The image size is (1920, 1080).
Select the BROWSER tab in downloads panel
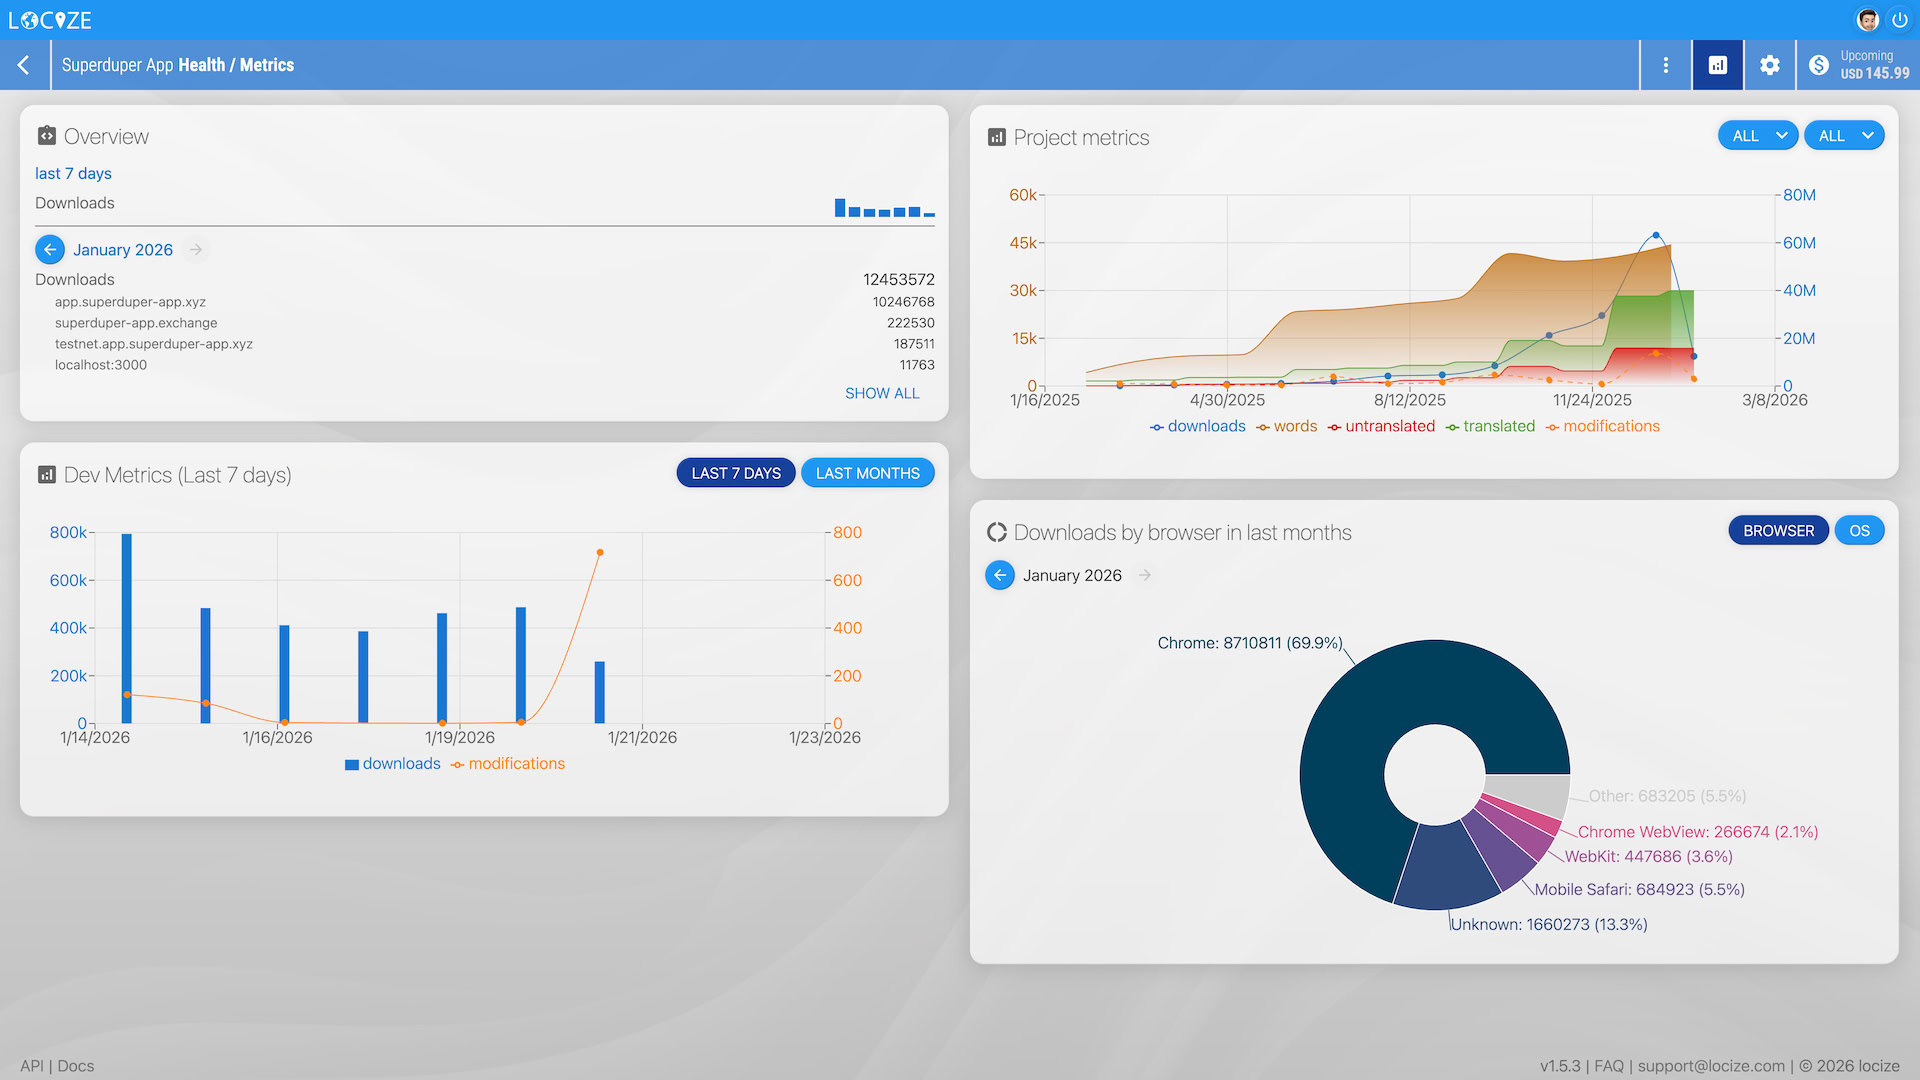(1778, 530)
